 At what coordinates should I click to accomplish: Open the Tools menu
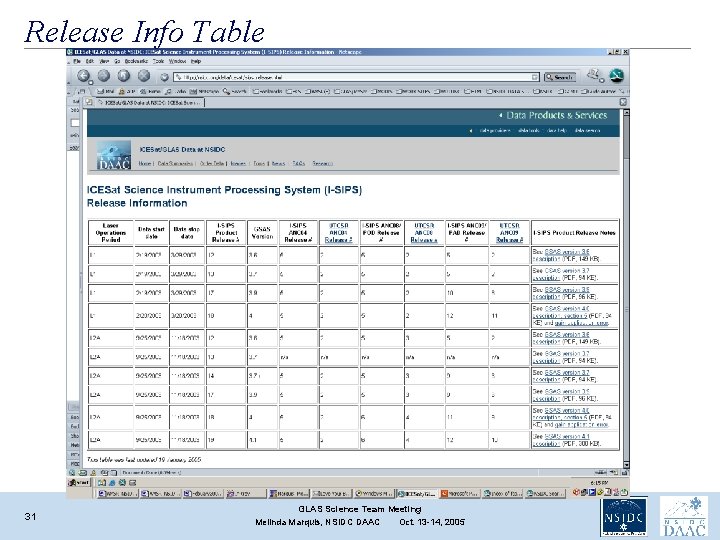point(158,61)
